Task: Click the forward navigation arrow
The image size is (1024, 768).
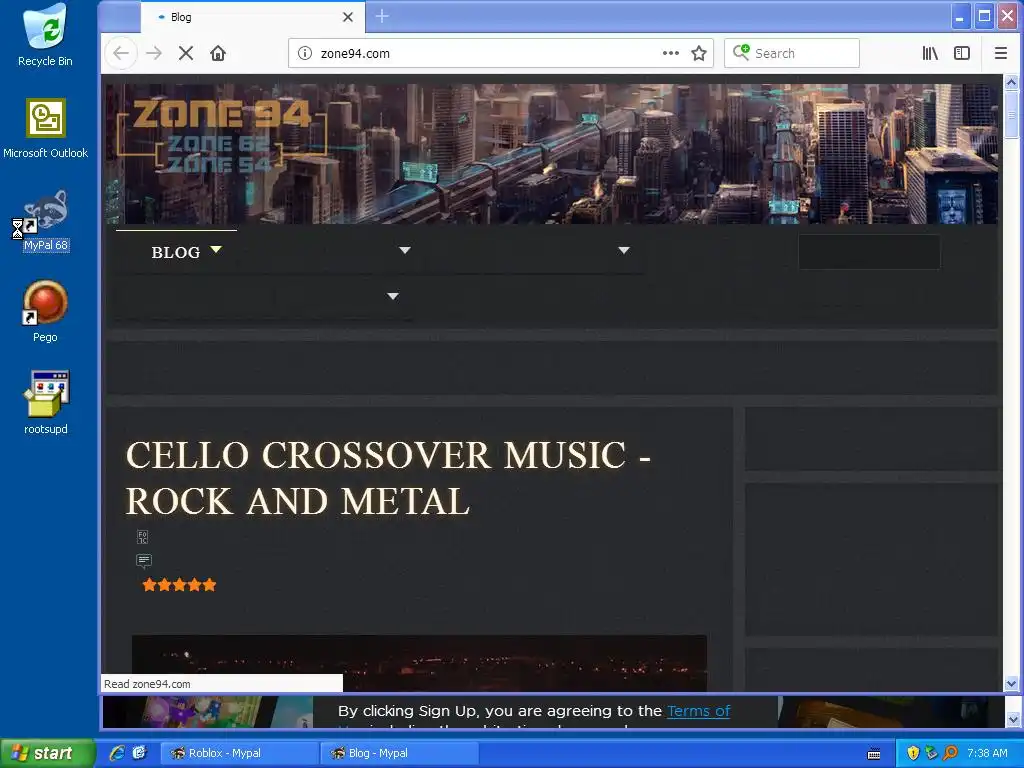Action: [154, 53]
